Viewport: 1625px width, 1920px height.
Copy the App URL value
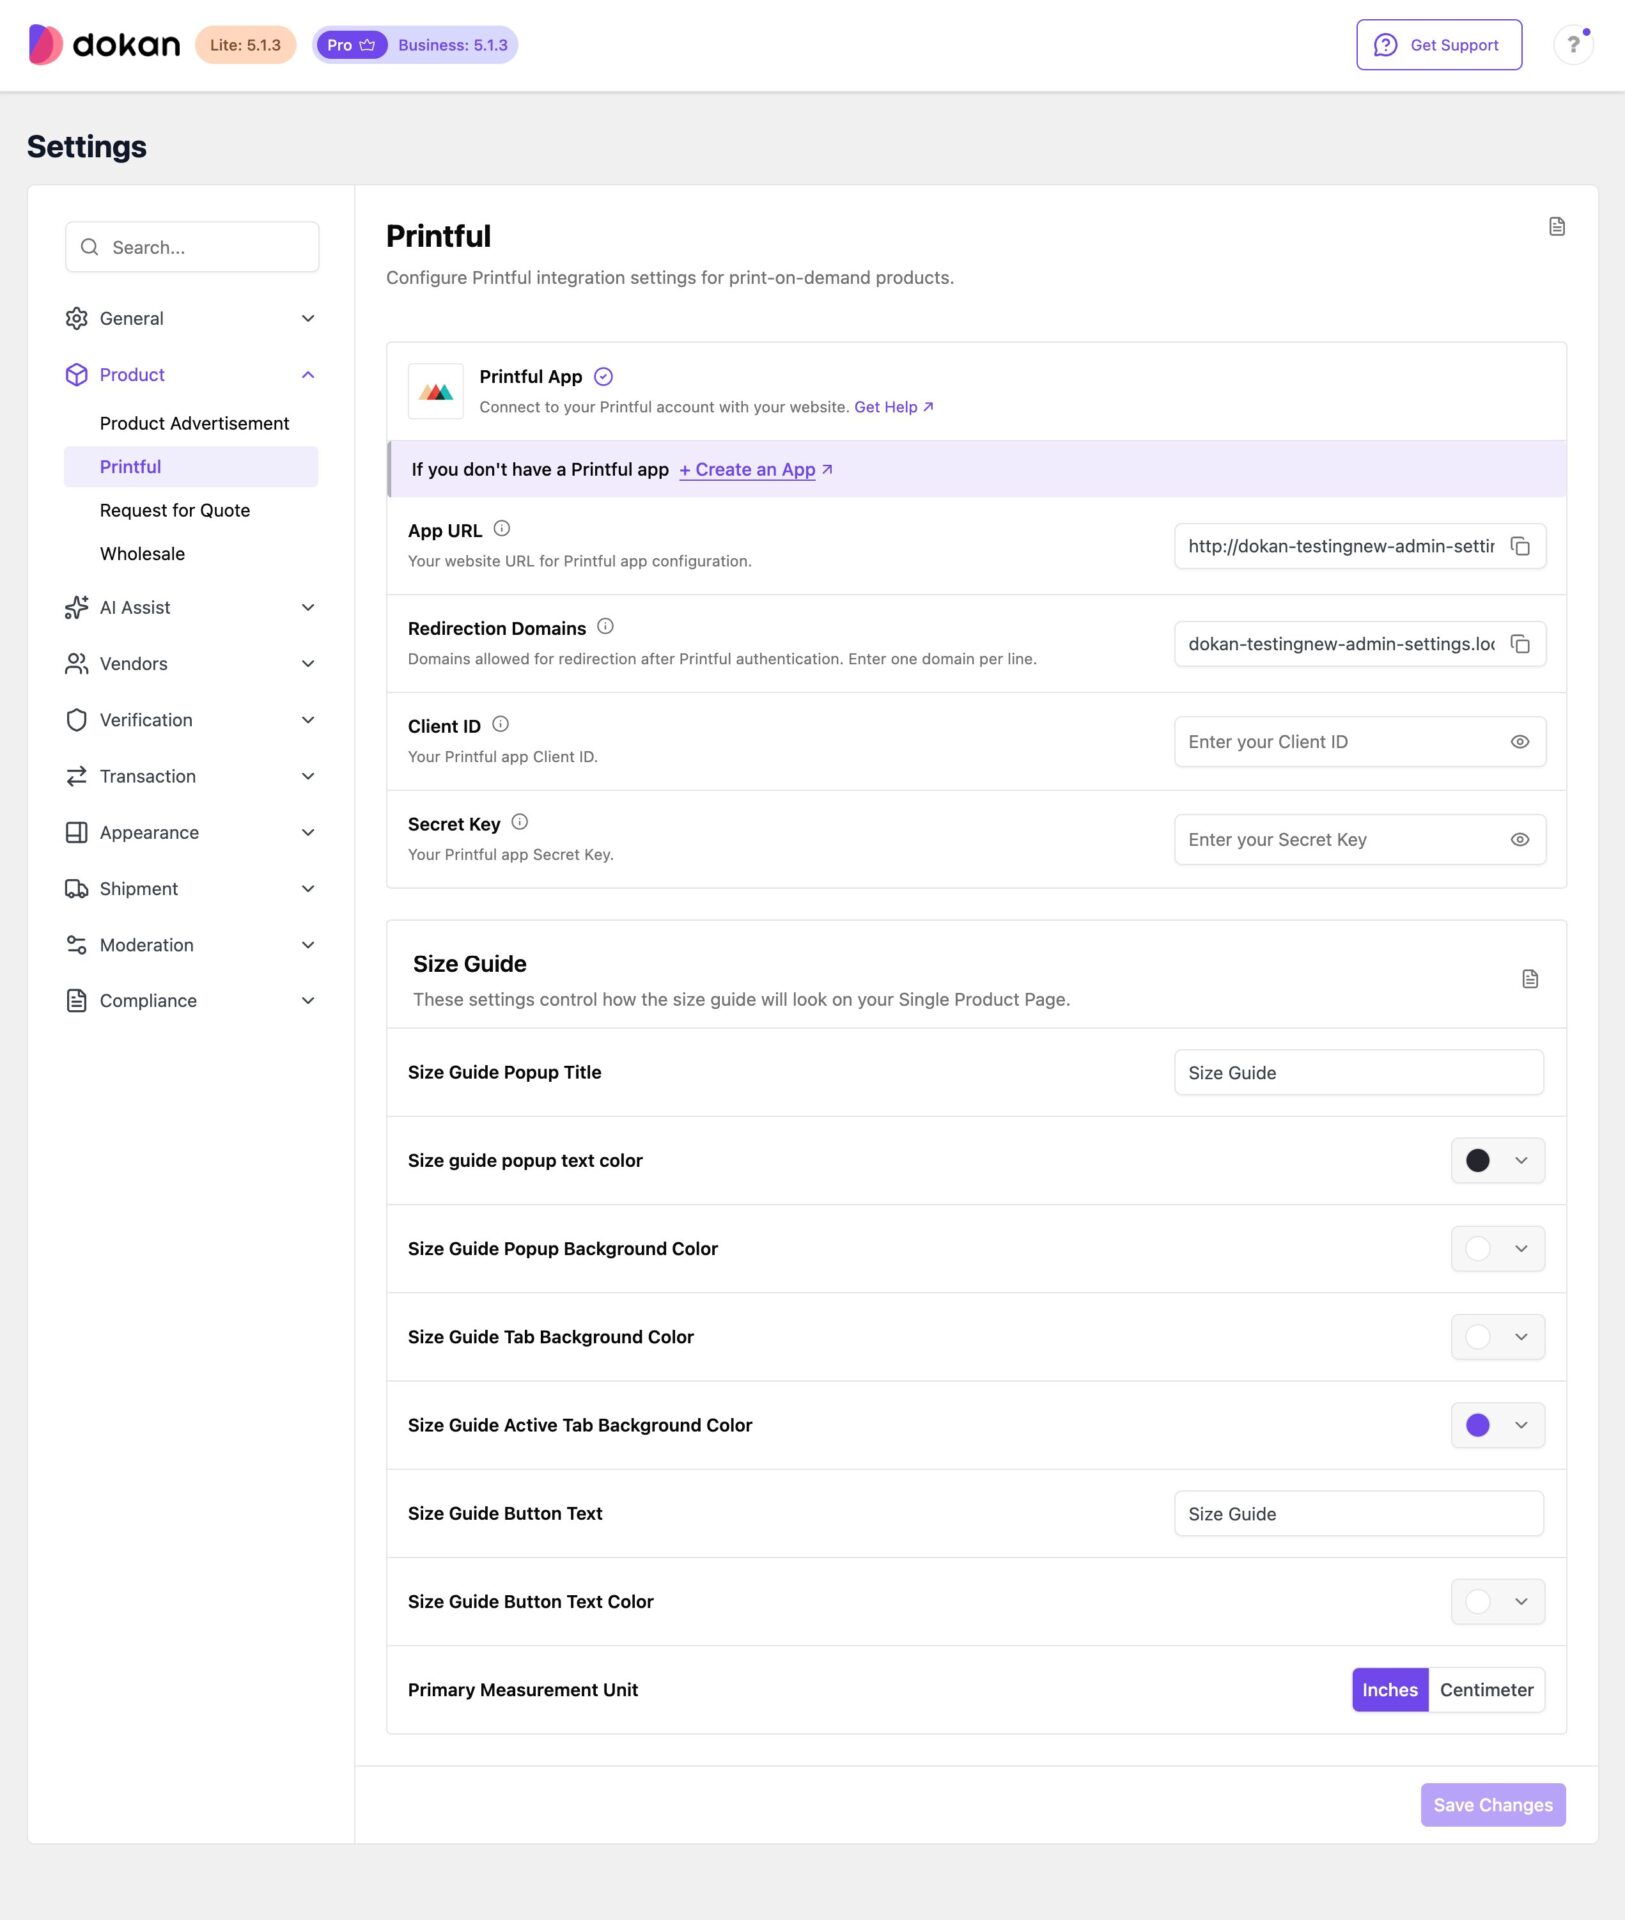coord(1520,546)
